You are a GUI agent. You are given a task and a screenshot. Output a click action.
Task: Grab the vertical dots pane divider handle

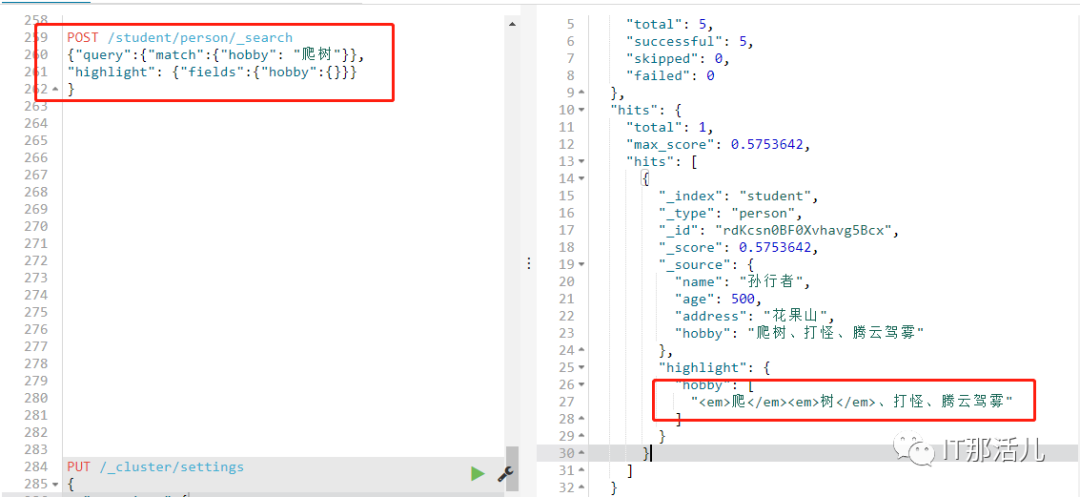pyautogui.click(x=528, y=263)
